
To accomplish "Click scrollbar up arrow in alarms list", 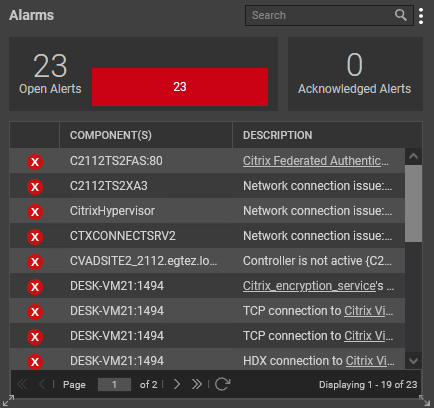I will [413, 156].
